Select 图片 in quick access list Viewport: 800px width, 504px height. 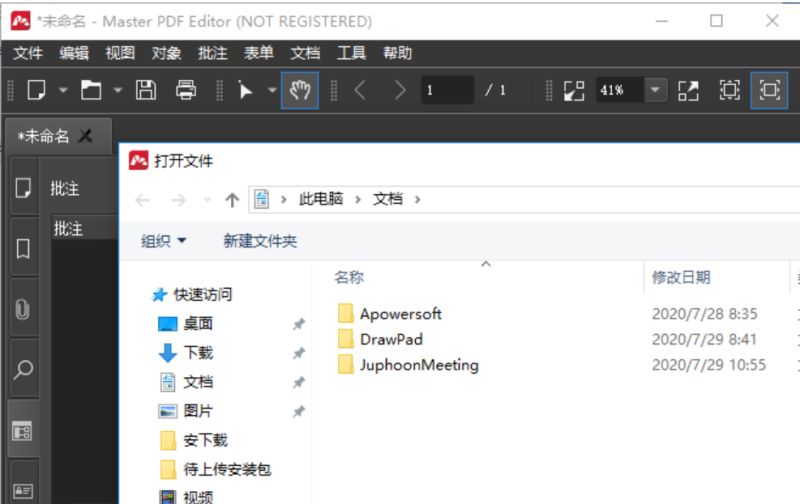pyautogui.click(x=198, y=411)
